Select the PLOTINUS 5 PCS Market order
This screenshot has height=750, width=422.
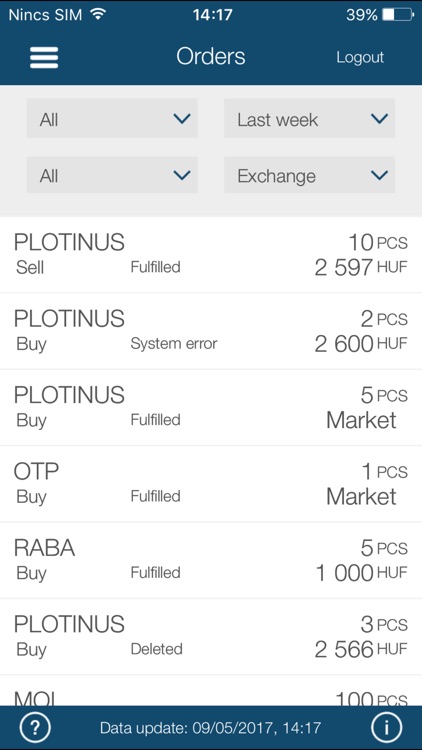click(211, 408)
